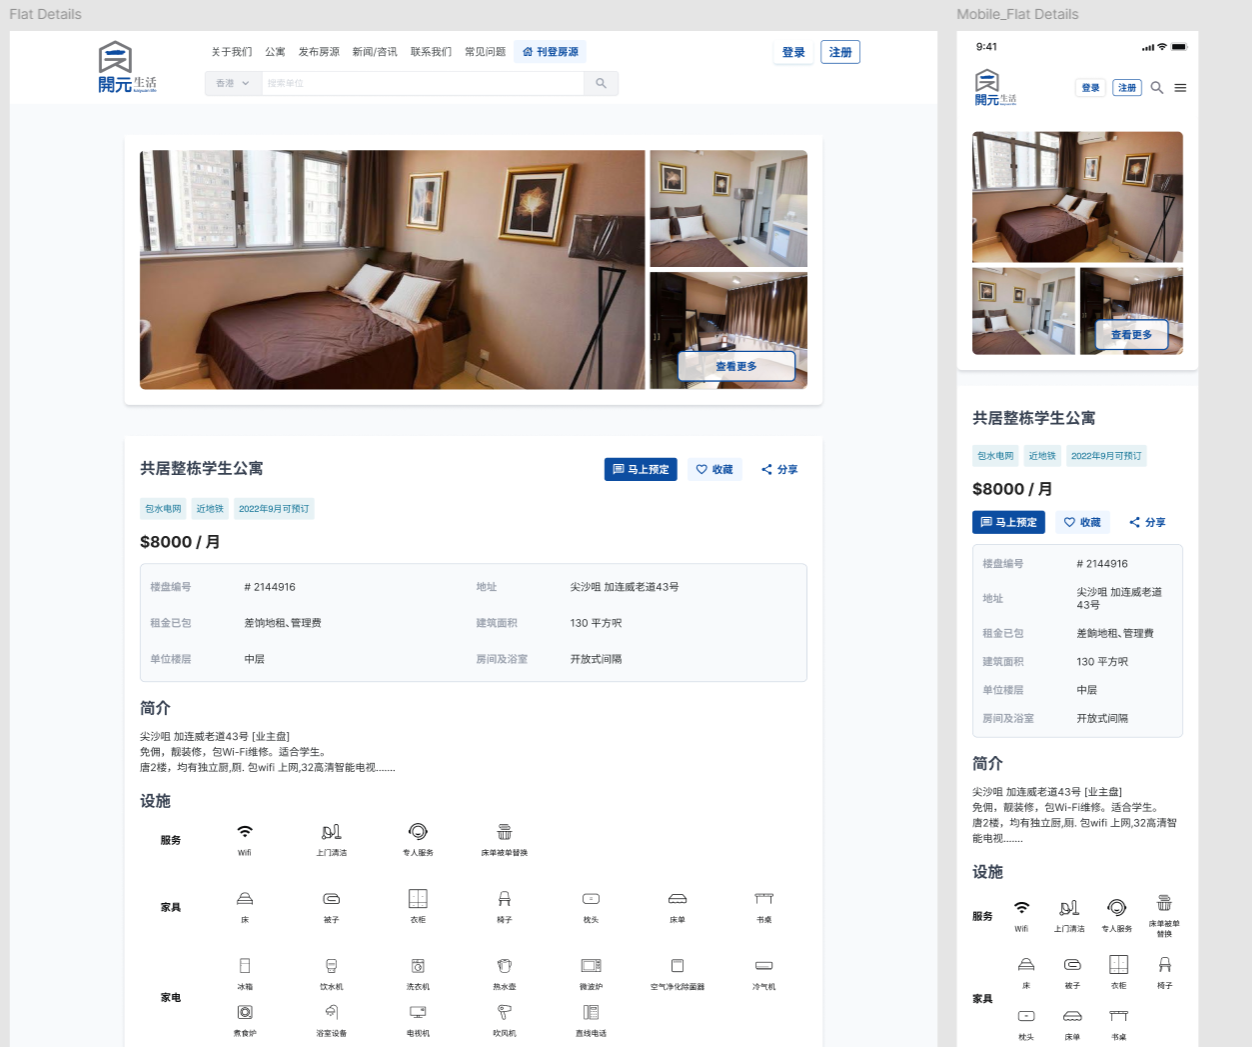Tap the search magnifier icon in mobile header
1252x1047 pixels.
click(x=1156, y=88)
